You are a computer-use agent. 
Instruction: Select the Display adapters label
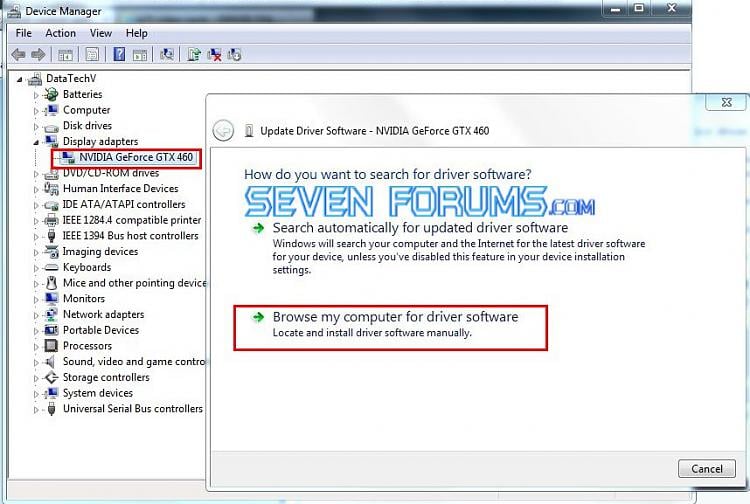[x=100, y=142]
